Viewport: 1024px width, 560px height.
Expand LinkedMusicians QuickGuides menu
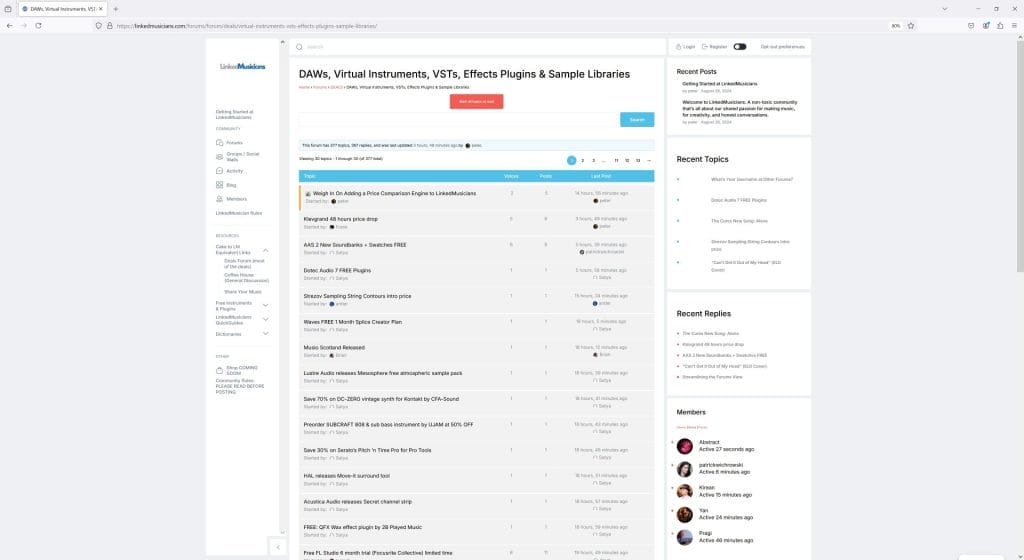(x=265, y=319)
